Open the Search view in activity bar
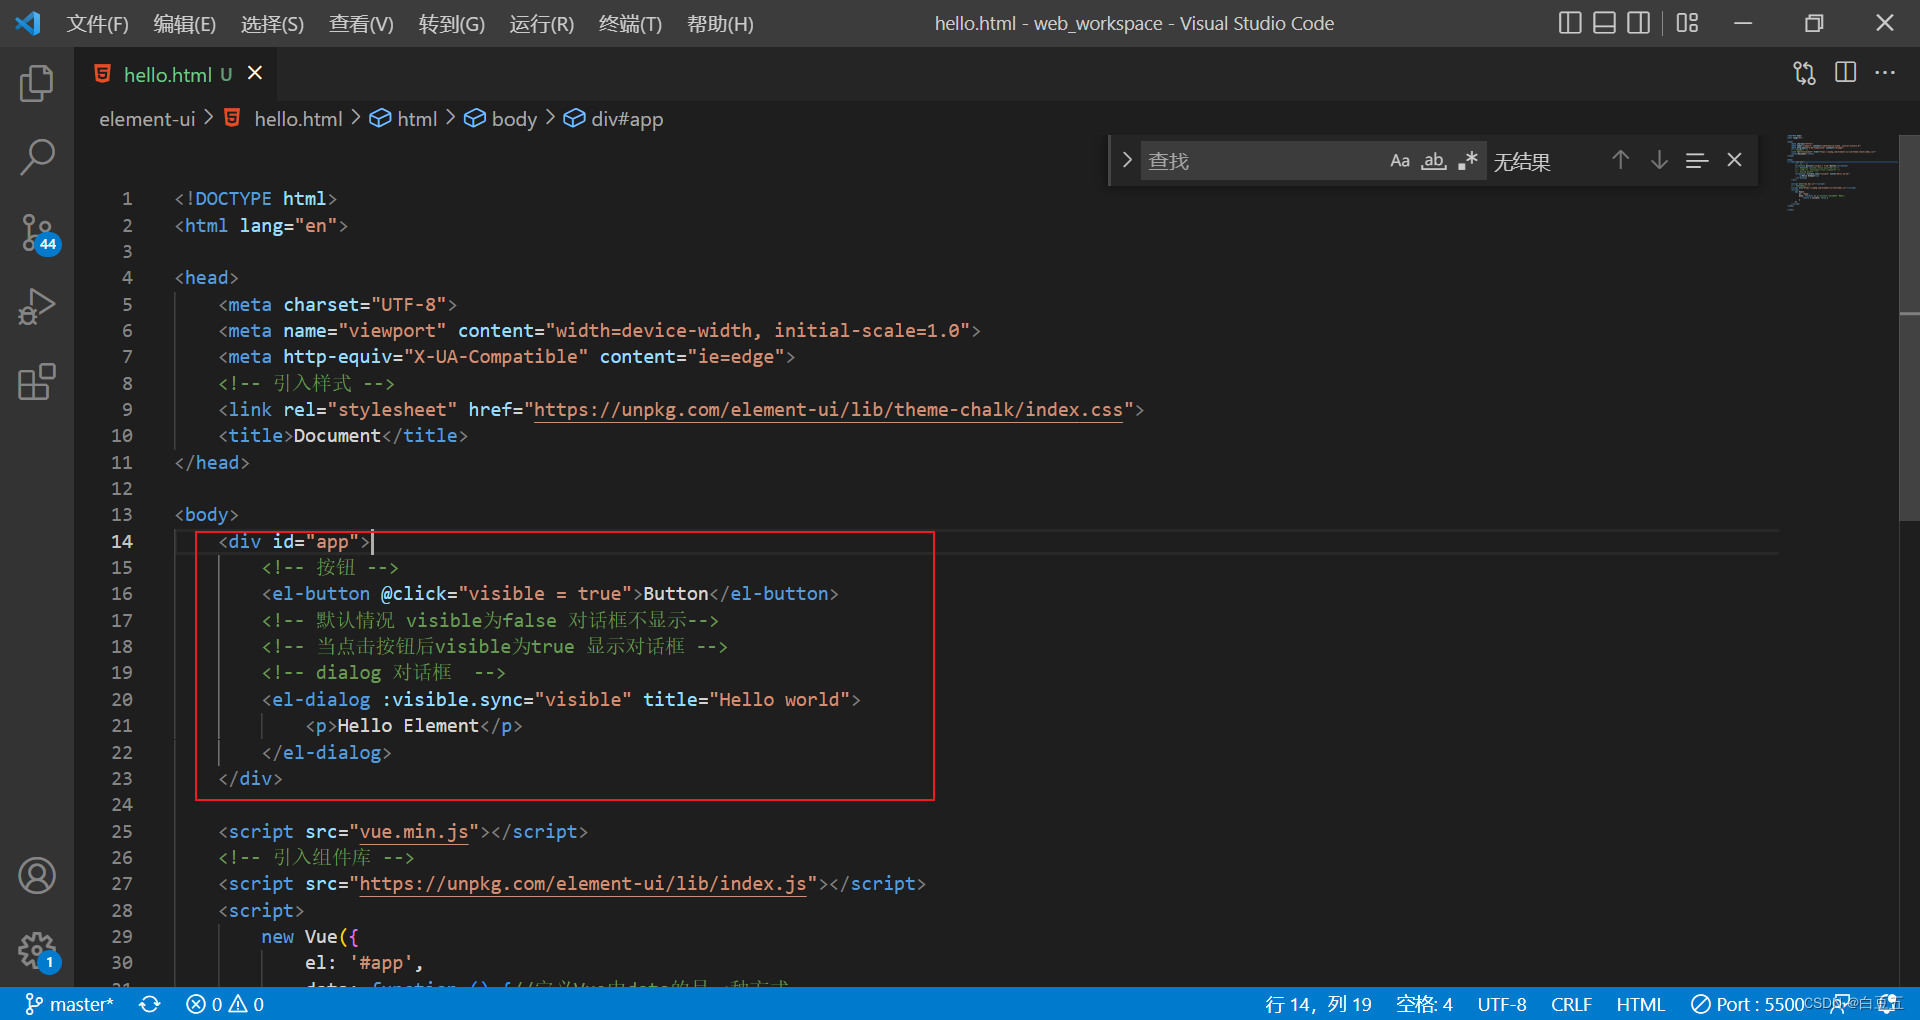Screen dimensions: 1920x1020 click(37, 157)
